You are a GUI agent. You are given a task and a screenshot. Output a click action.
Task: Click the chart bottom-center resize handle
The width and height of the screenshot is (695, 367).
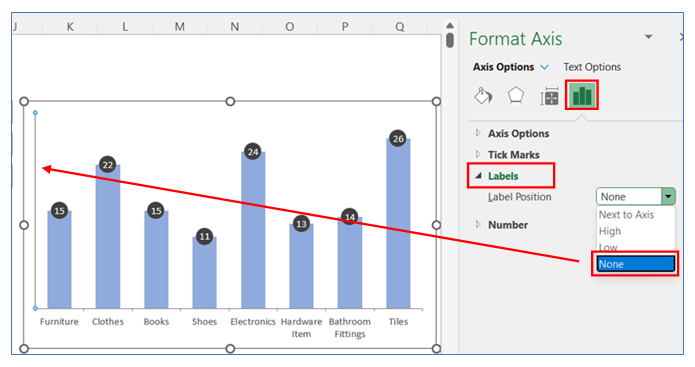(230, 349)
